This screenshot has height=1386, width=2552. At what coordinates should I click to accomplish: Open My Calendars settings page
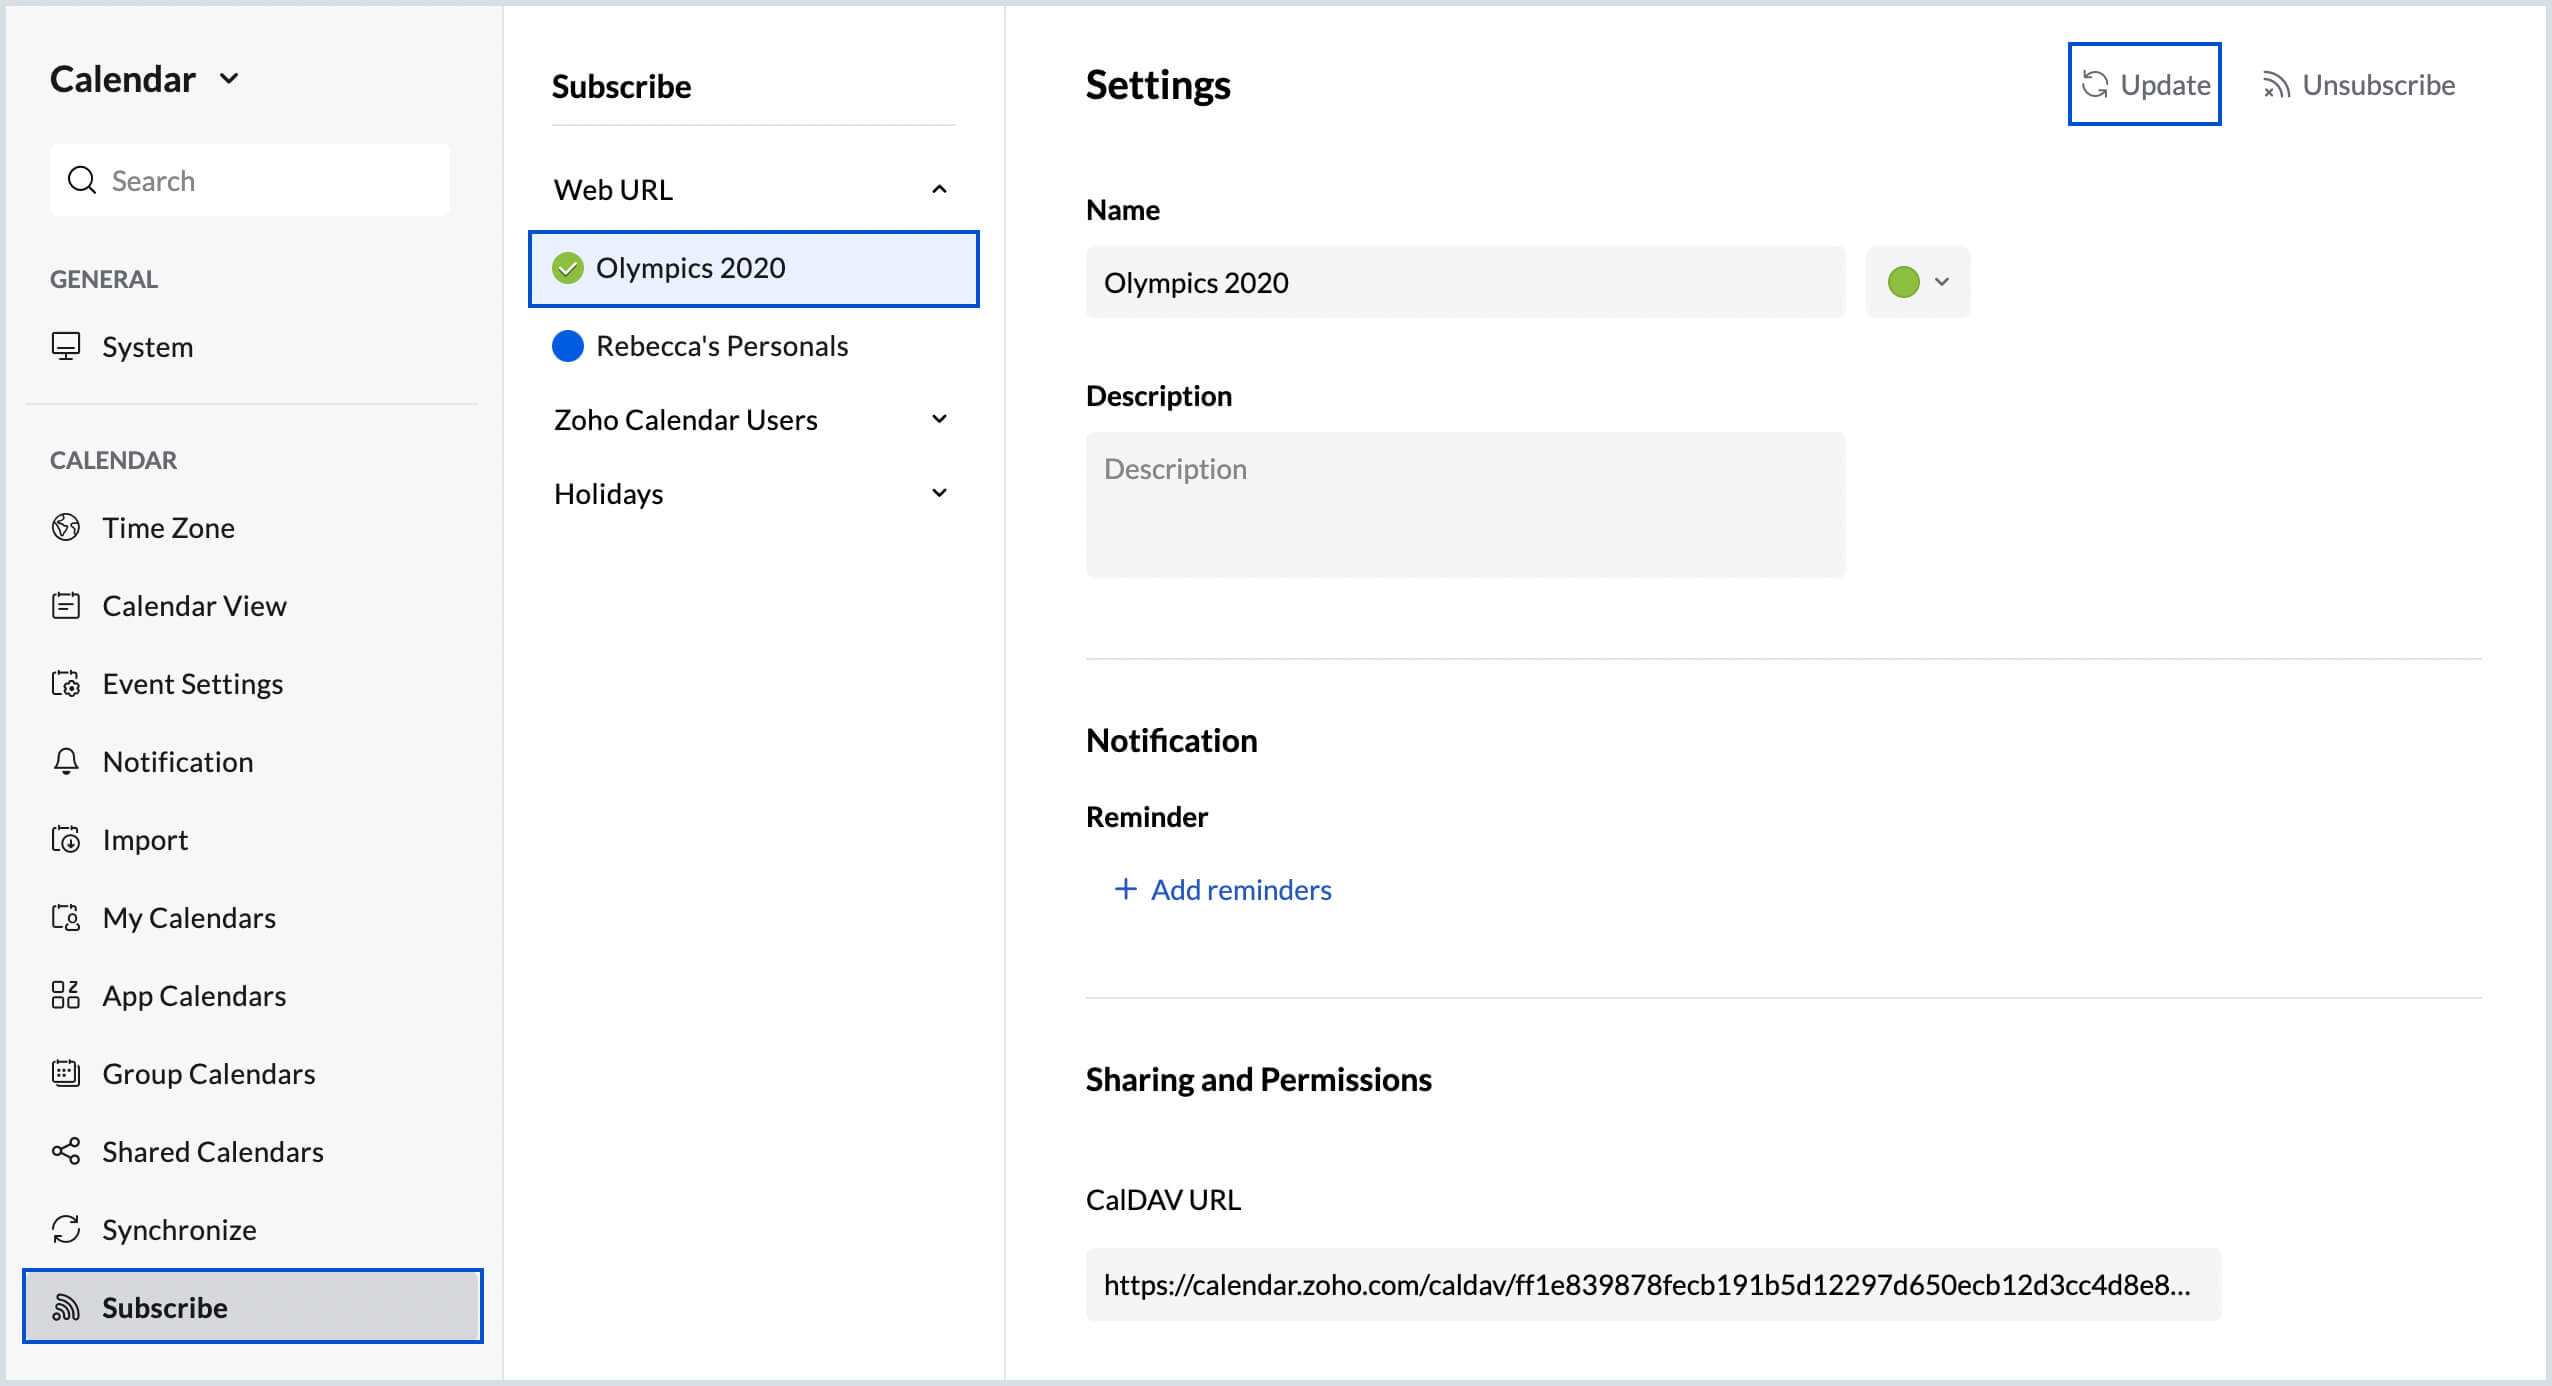188,917
